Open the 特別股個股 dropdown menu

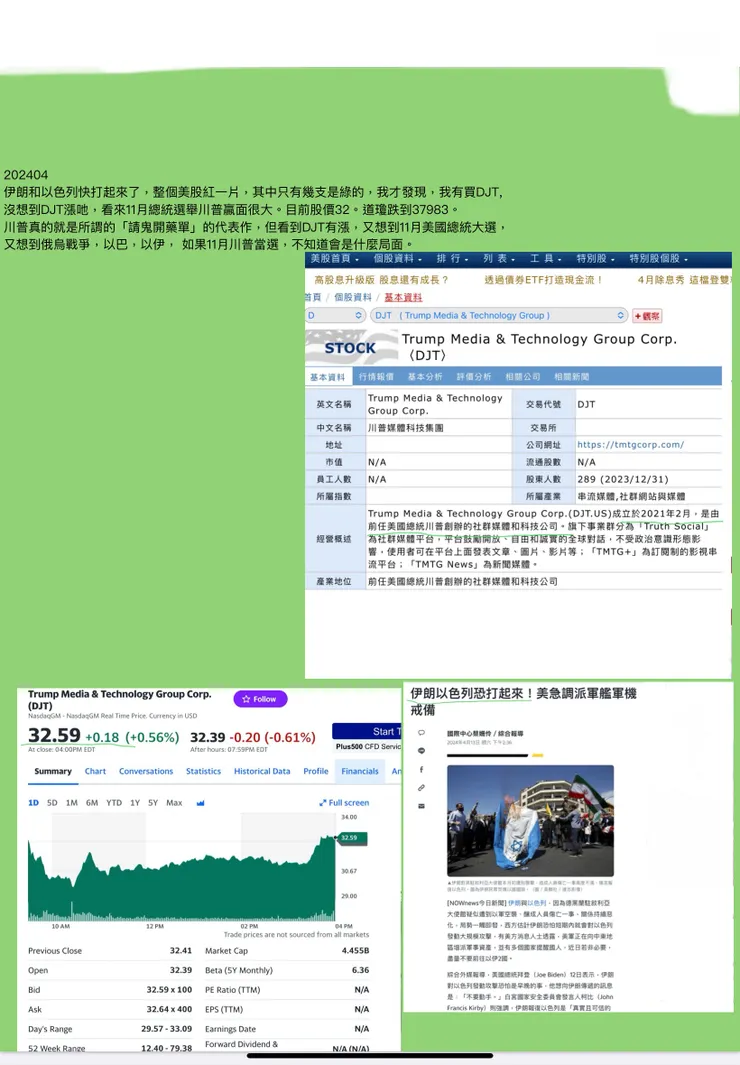[x=659, y=259]
